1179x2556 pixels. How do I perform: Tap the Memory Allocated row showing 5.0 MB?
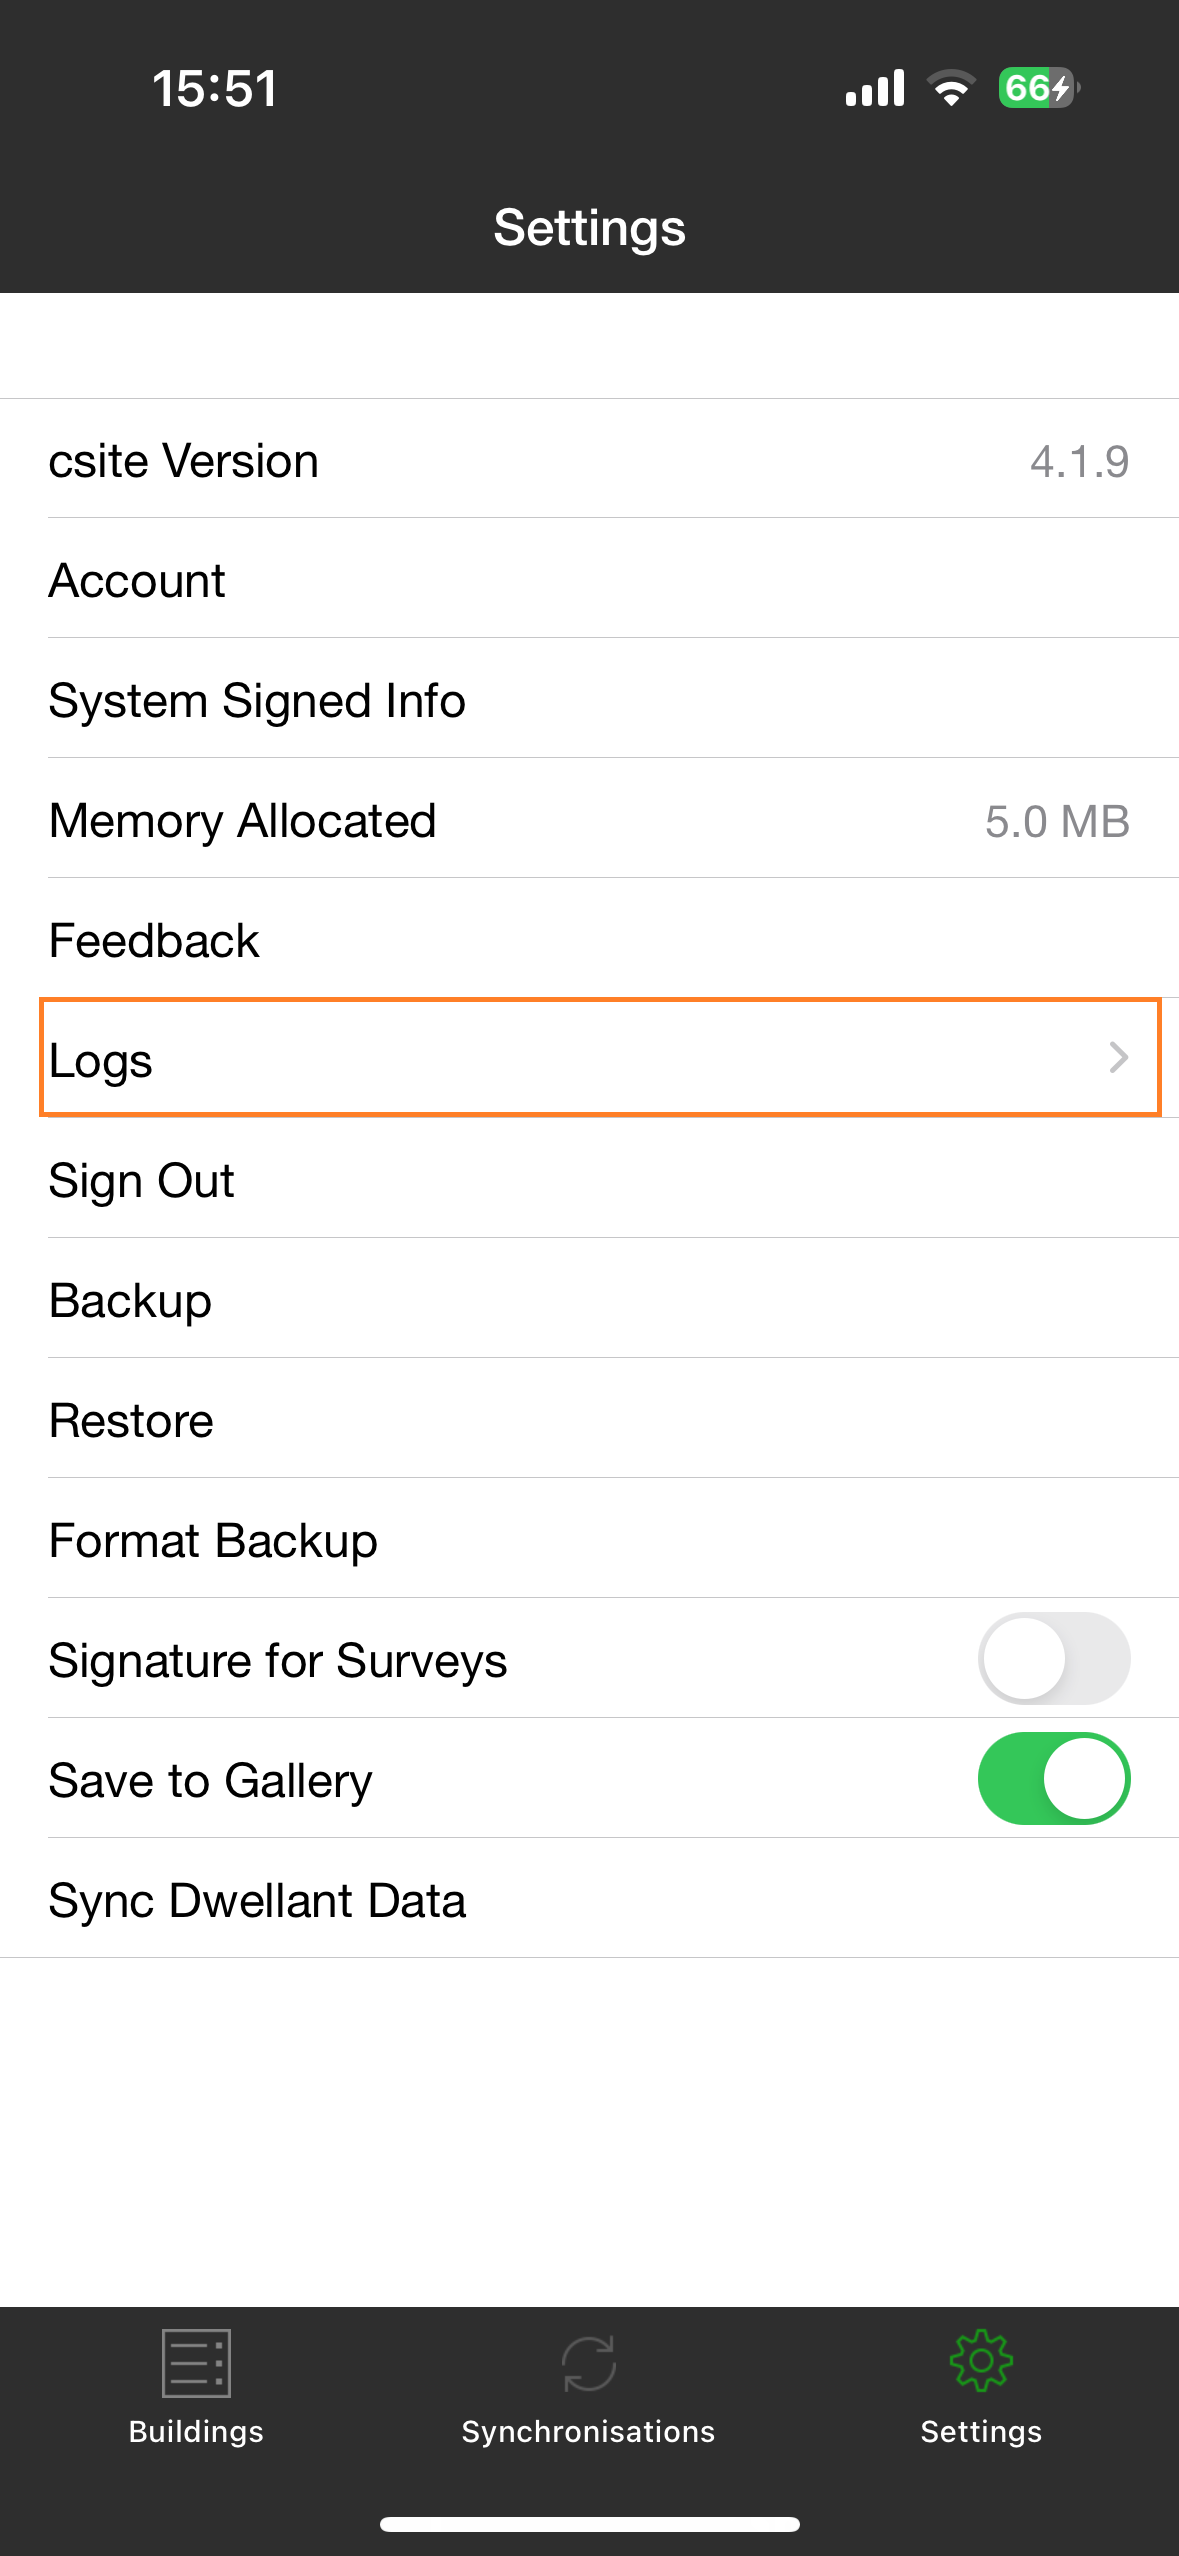(x=590, y=820)
